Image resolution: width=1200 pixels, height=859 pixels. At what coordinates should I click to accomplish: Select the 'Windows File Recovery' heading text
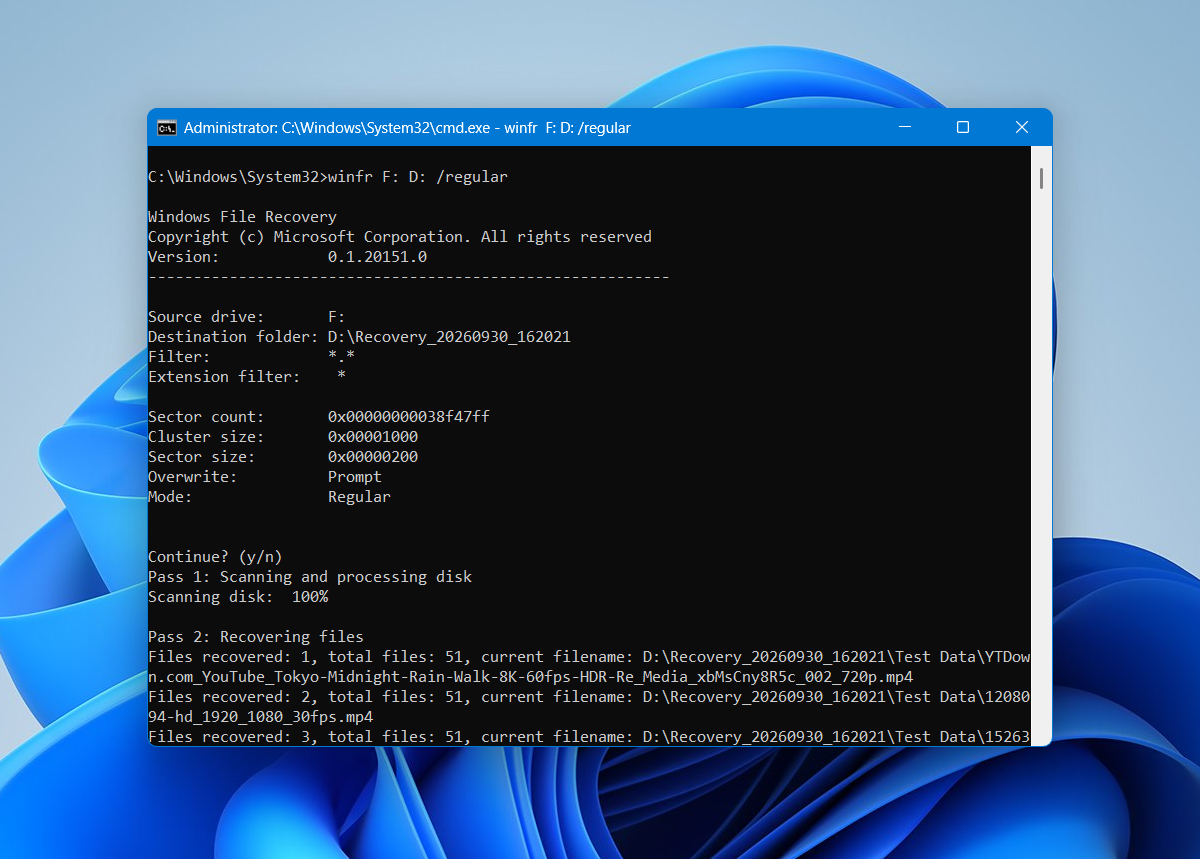(x=242, y=217)
